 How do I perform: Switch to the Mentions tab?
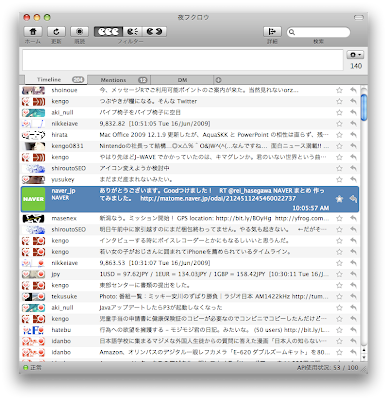coord(119,80)
